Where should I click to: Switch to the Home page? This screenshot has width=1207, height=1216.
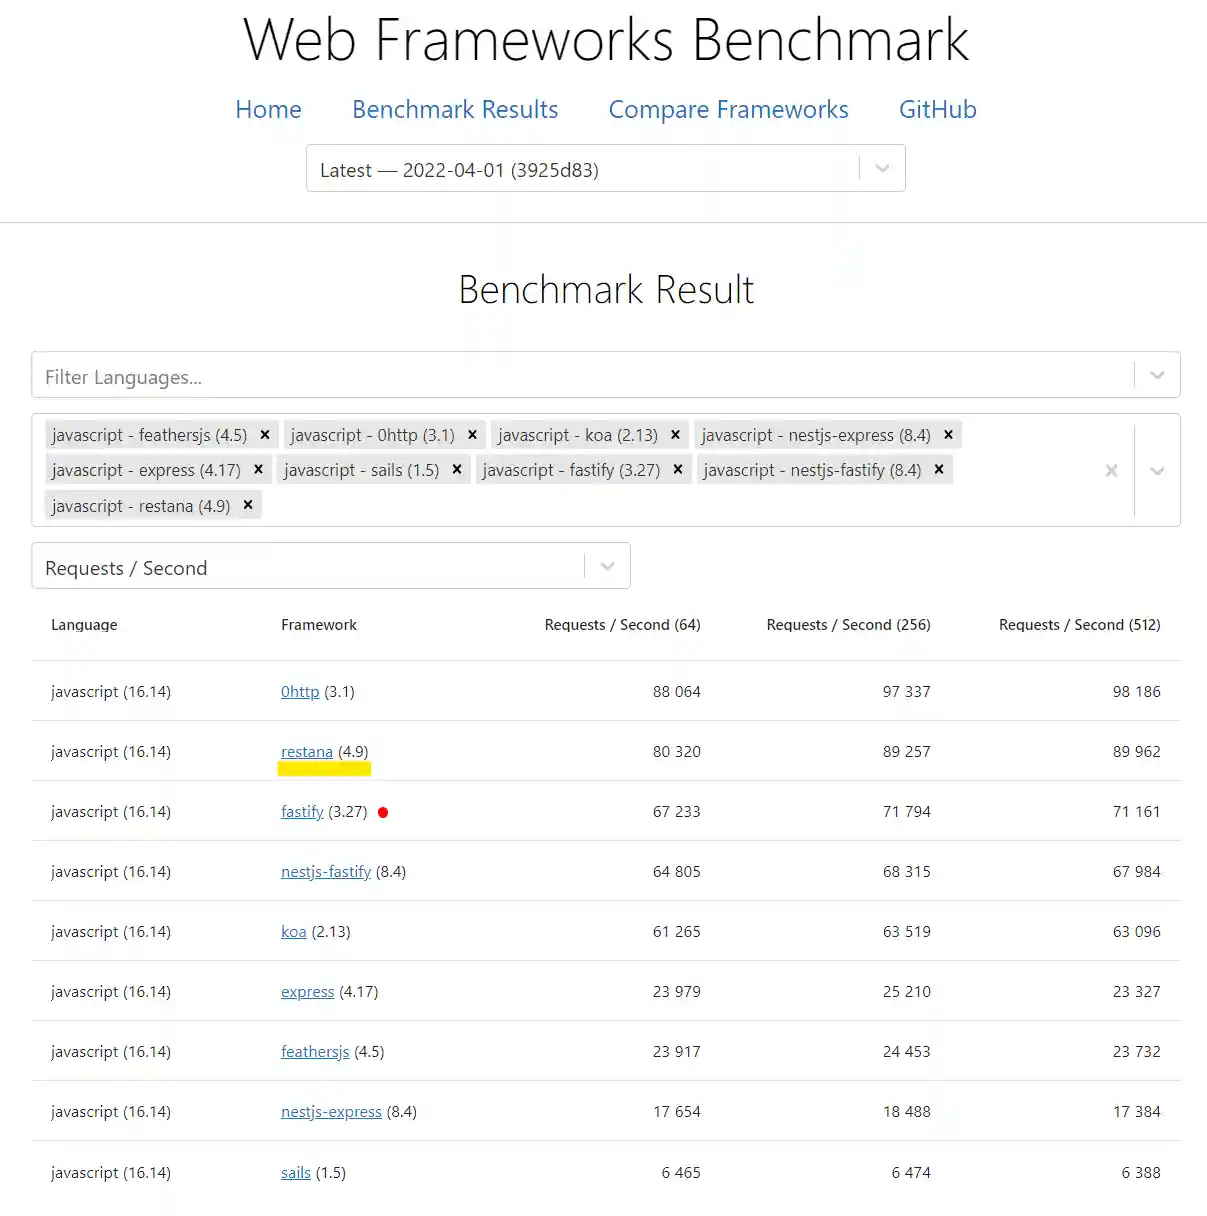tap(267, 109)
